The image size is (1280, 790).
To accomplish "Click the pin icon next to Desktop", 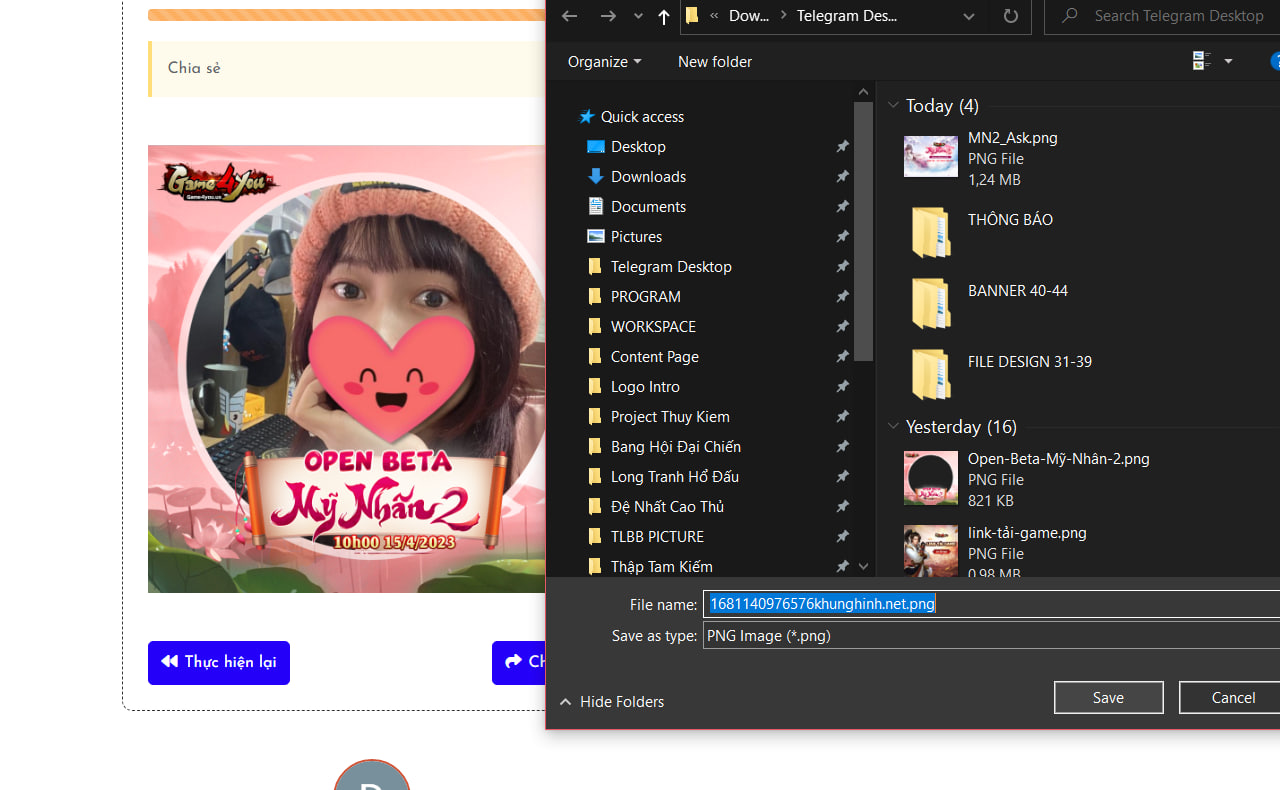I will [842, 147].
